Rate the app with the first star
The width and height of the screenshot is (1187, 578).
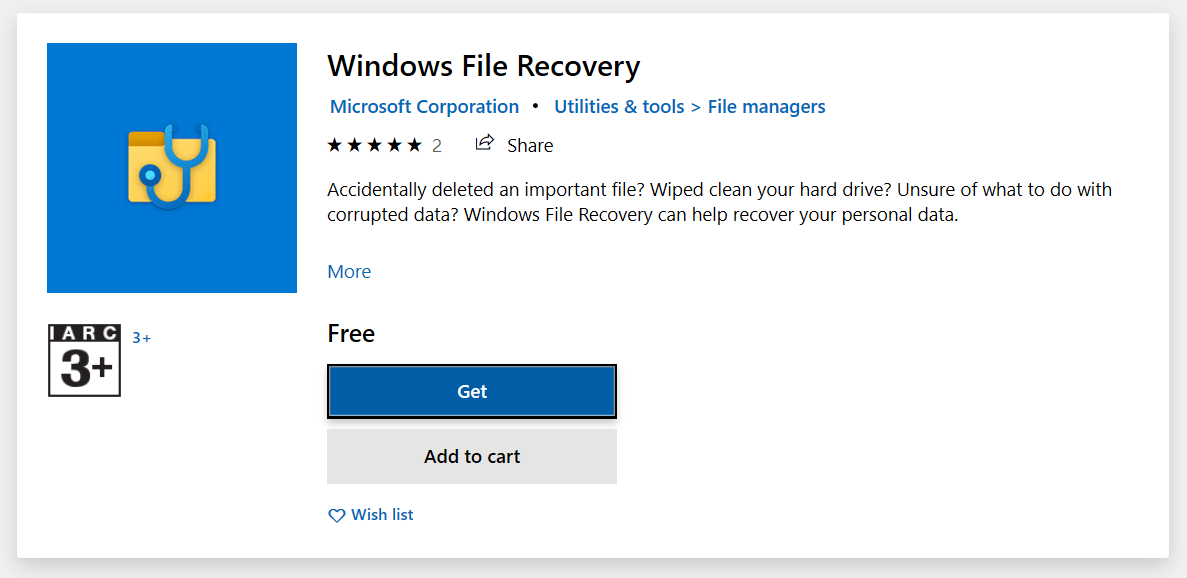click(x=334, y=144)
